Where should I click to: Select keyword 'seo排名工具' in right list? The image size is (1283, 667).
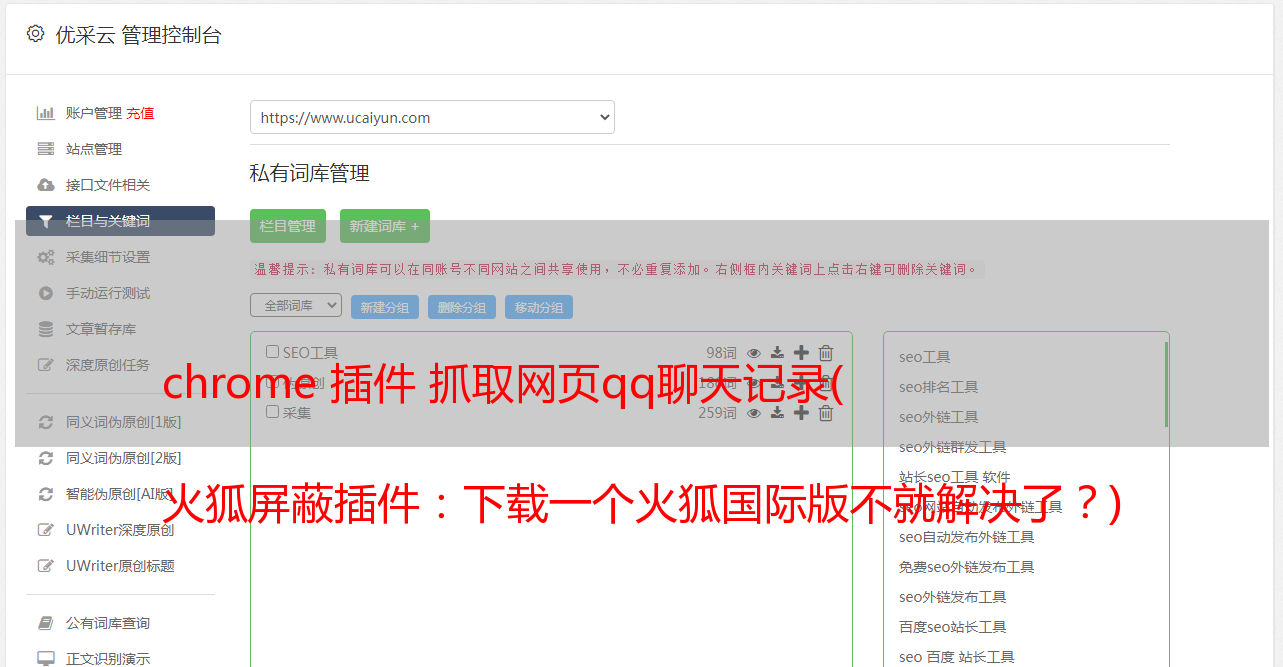(x=939, y=387)
